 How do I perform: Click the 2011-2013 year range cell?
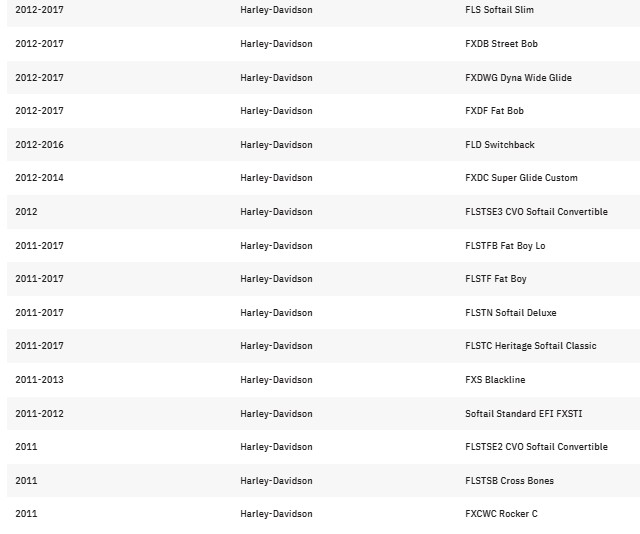click(x=39, y=380)
